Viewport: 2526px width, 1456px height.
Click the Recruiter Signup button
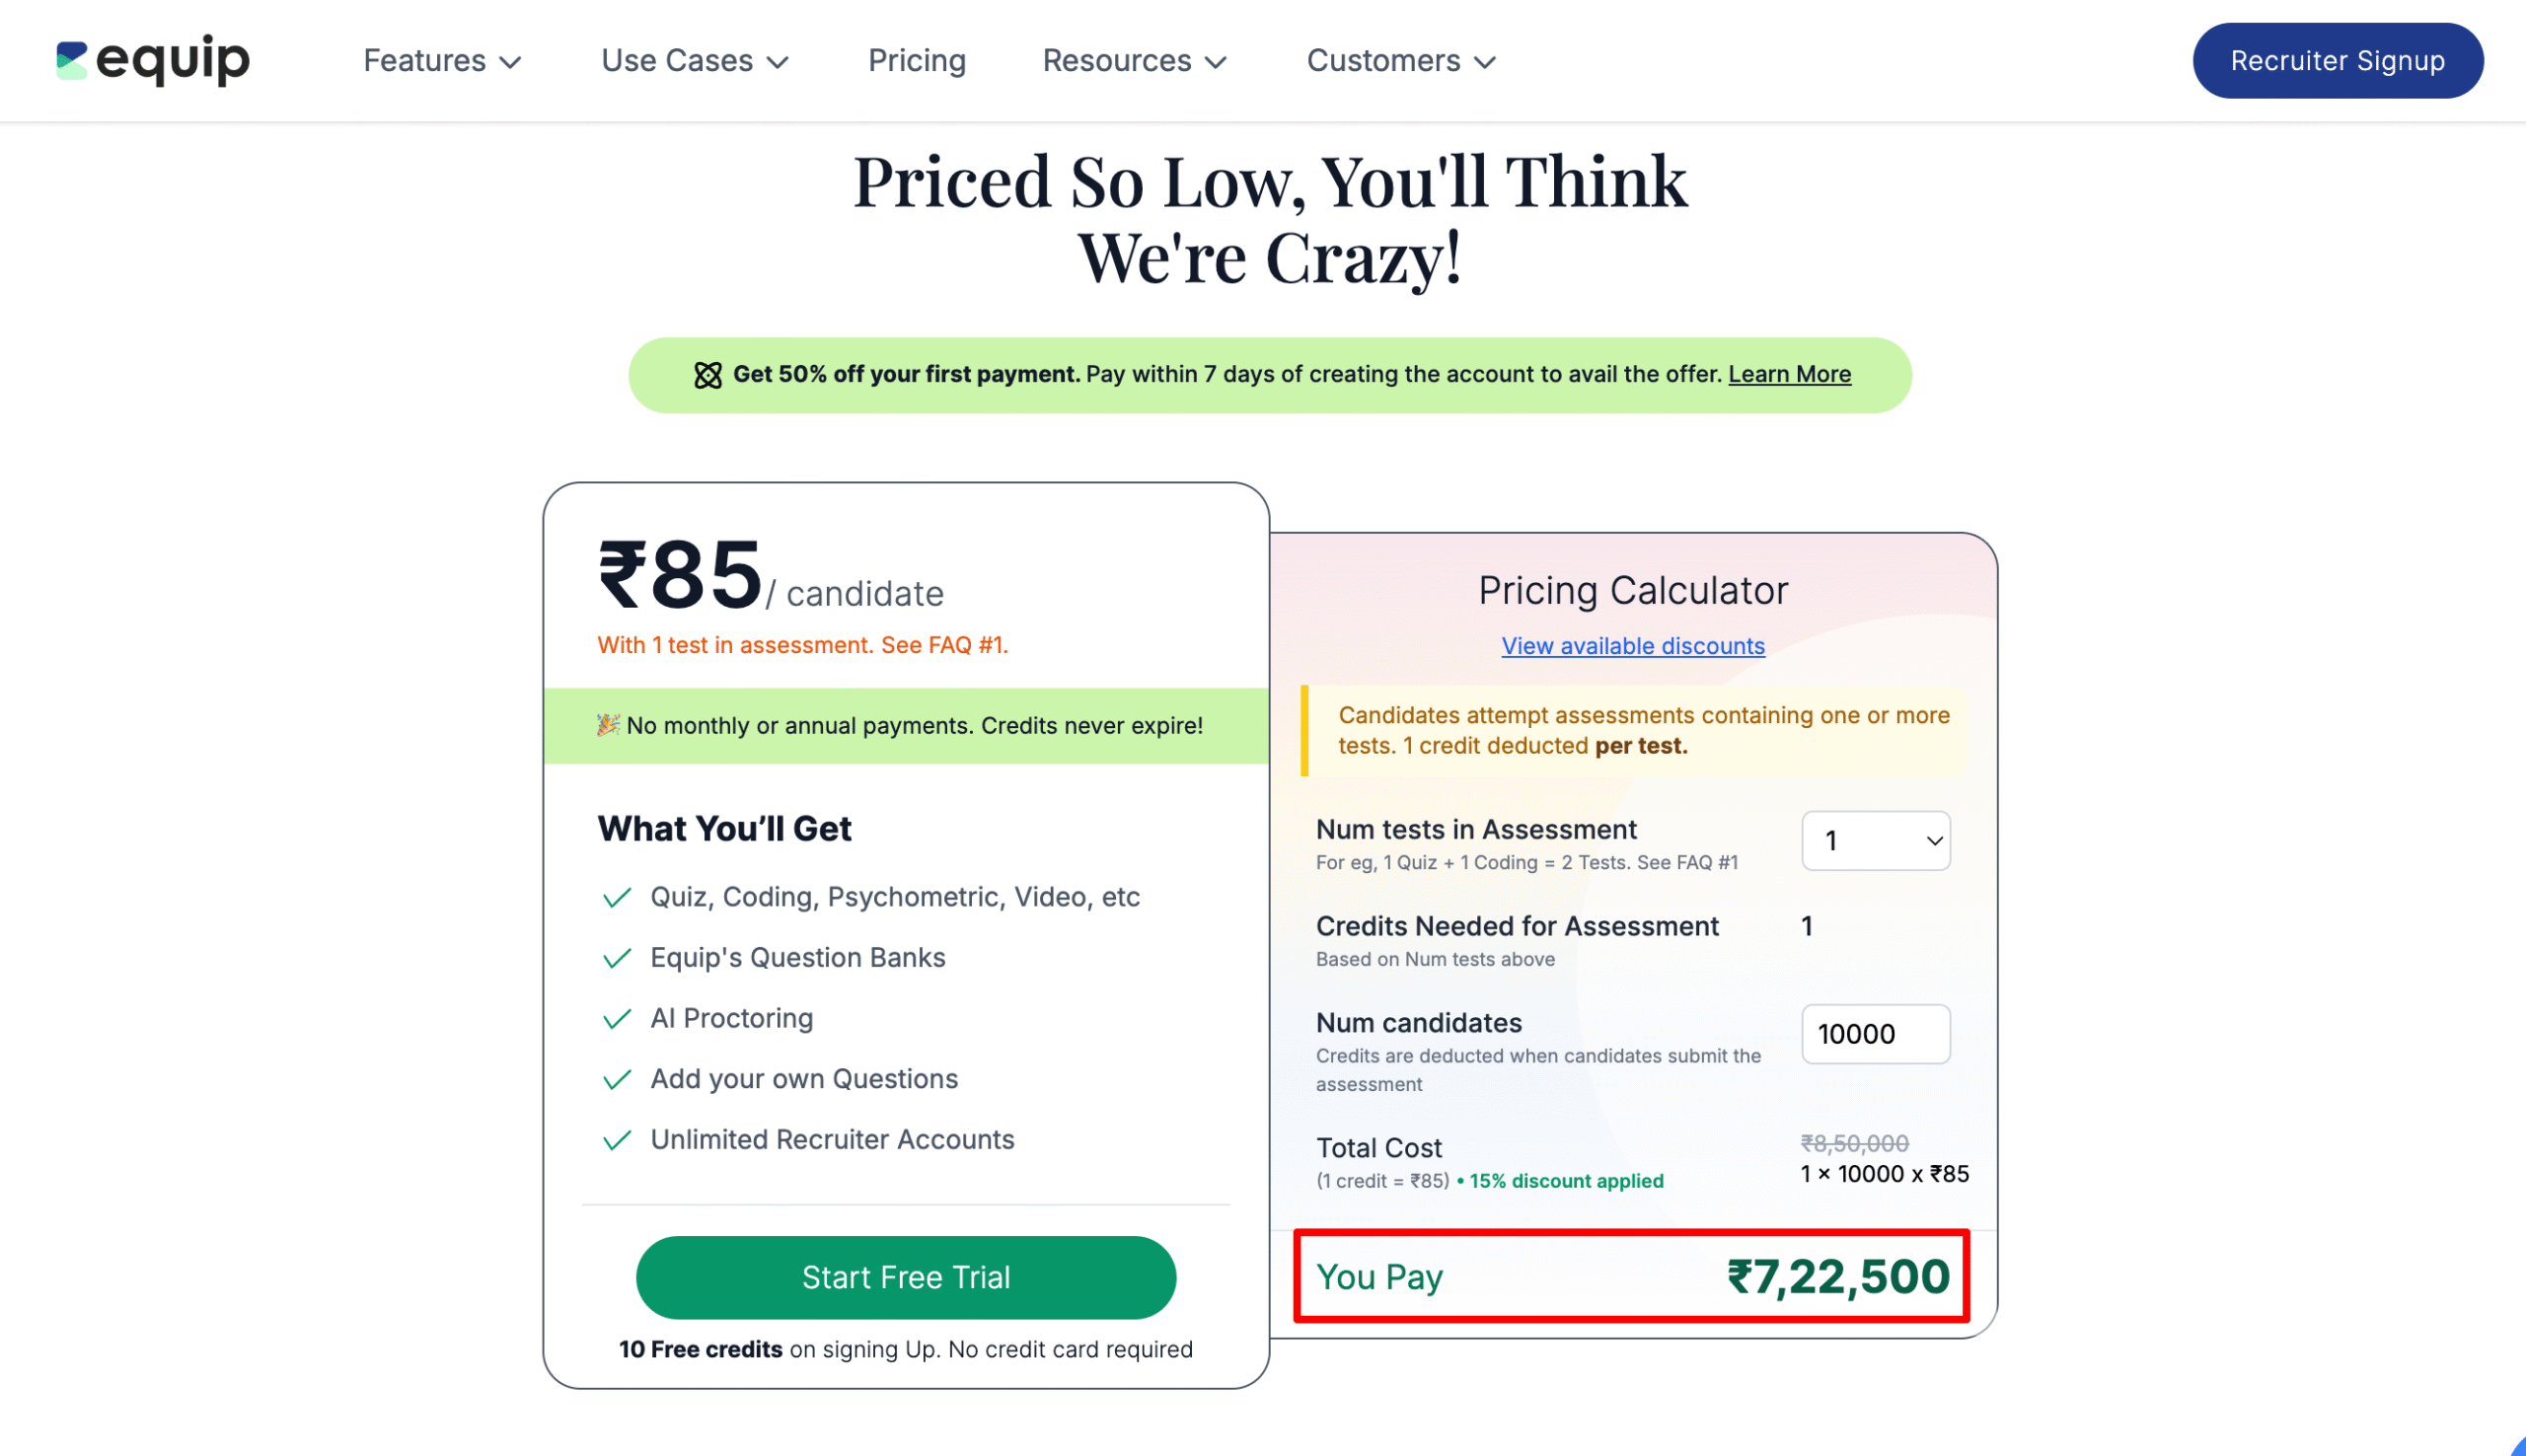coord(2337,60)
